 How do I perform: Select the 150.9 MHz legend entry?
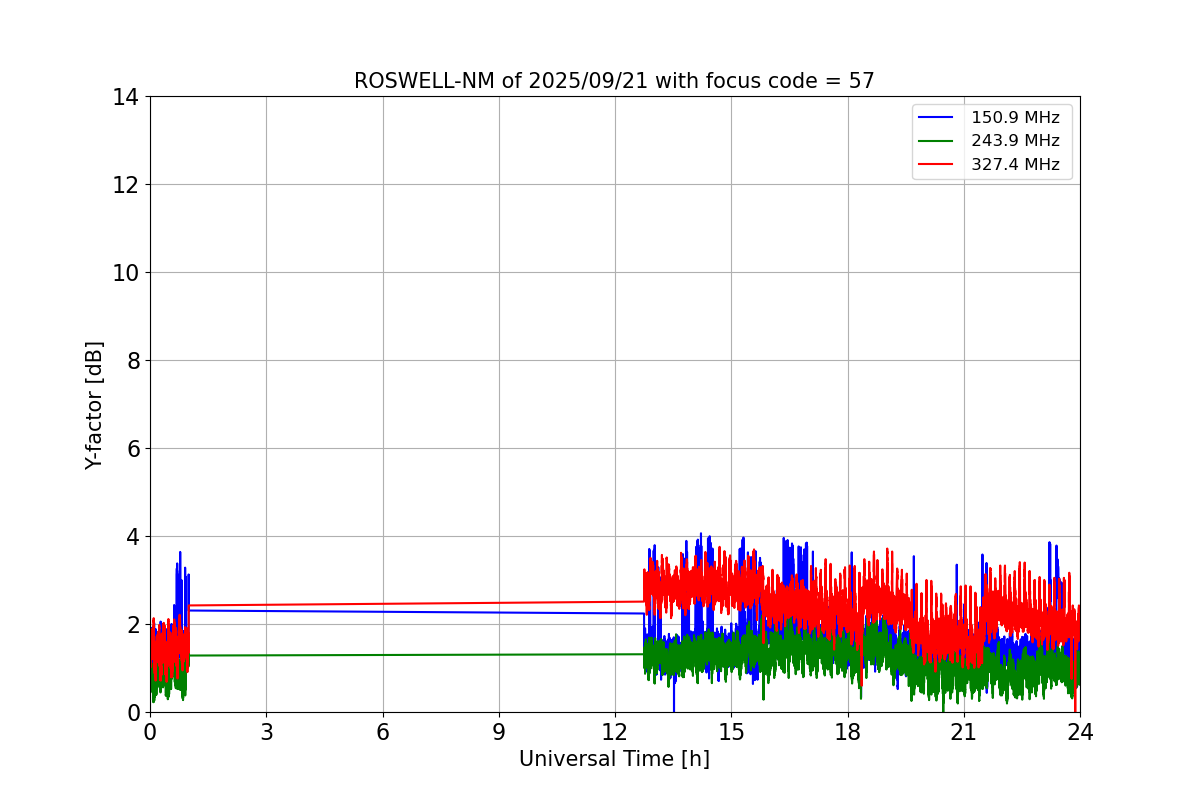tap(990, 118)
